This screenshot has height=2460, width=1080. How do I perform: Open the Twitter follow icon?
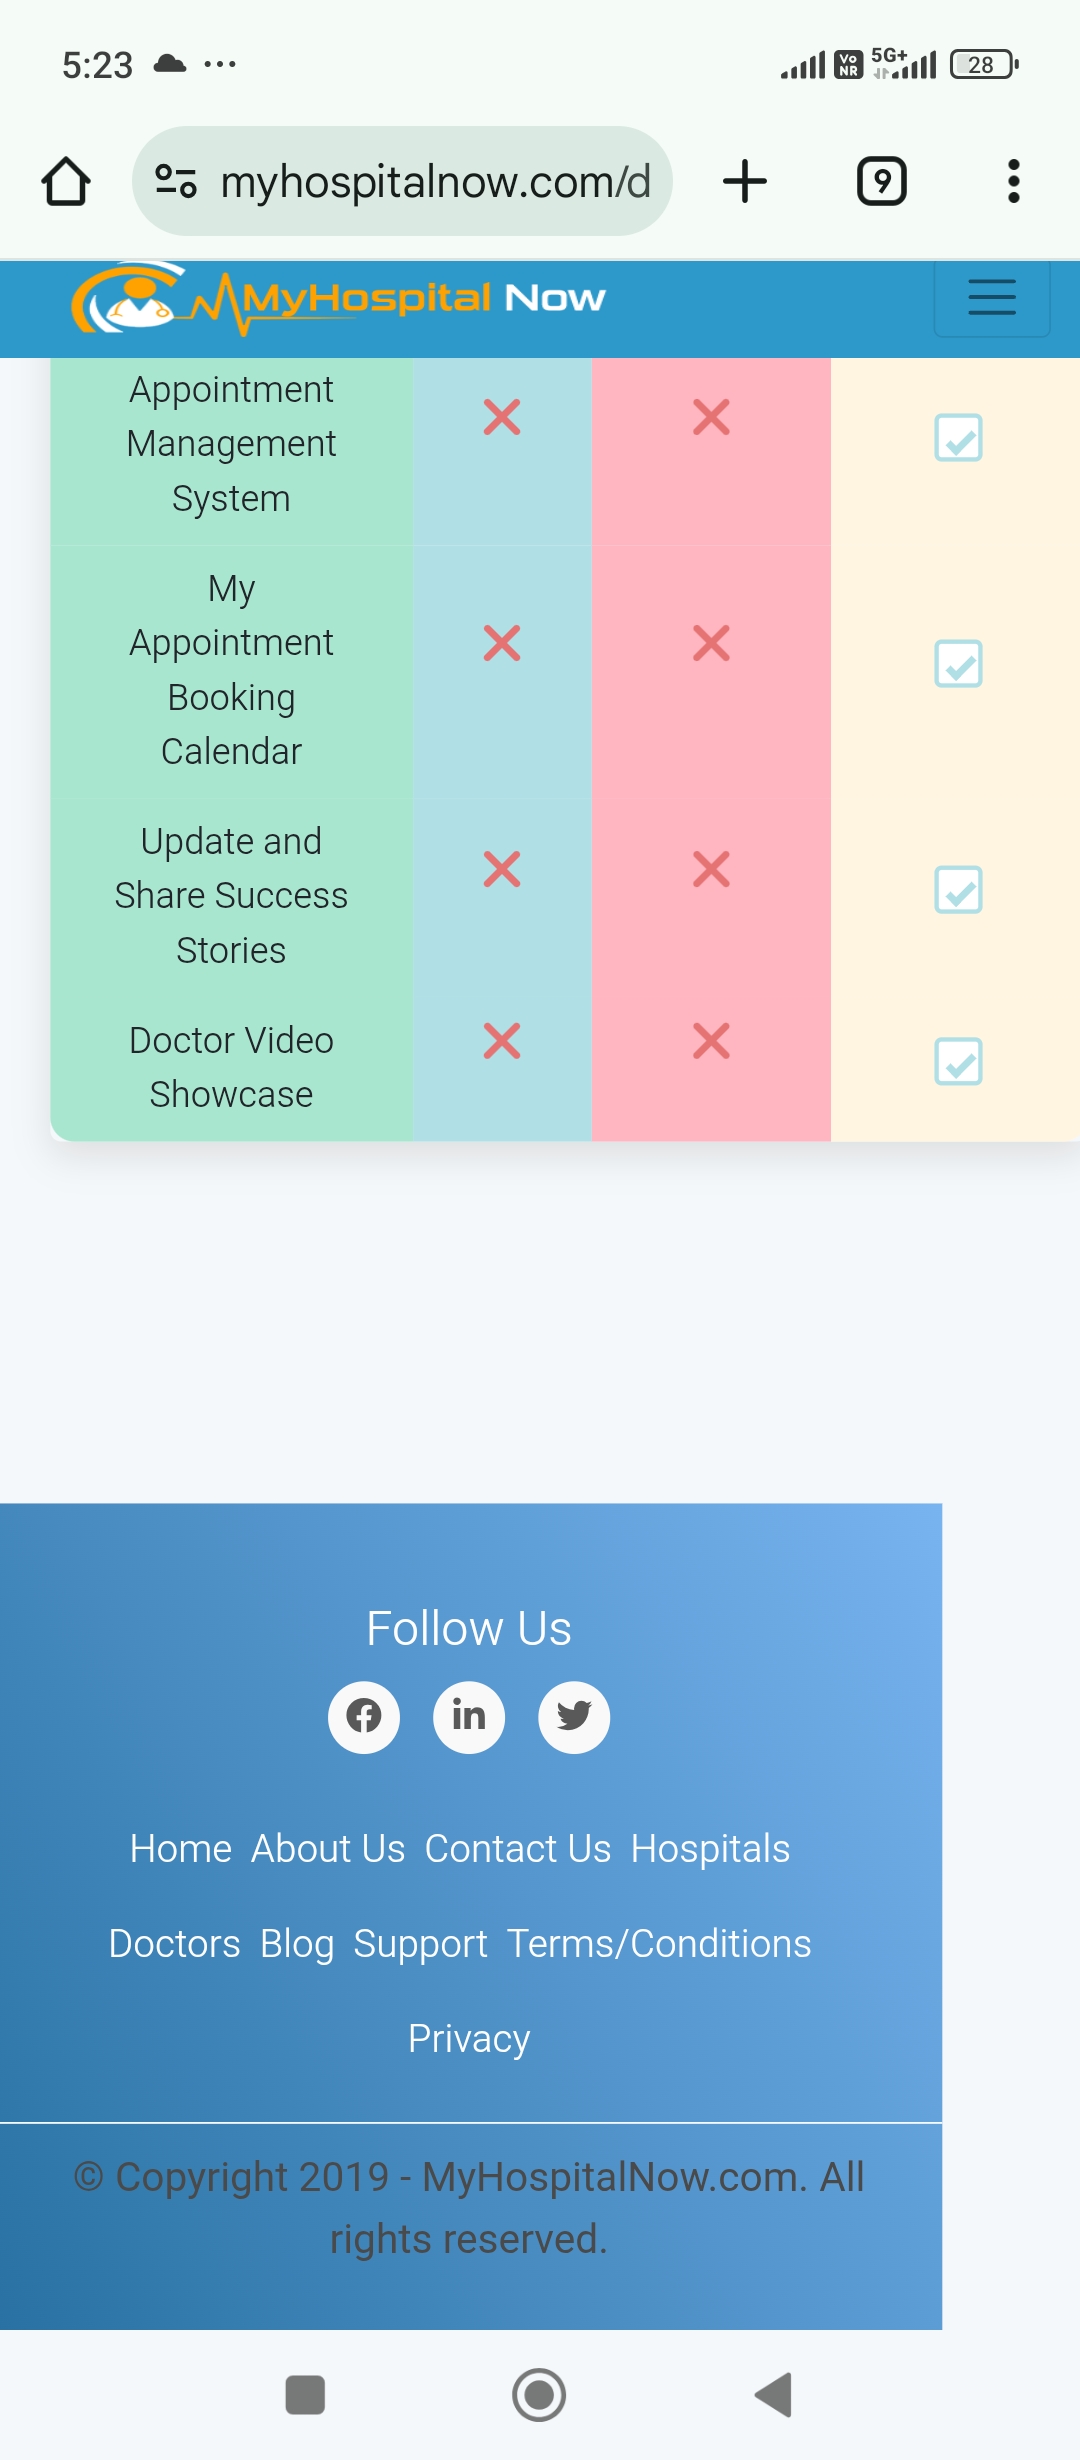(574, 1717)
